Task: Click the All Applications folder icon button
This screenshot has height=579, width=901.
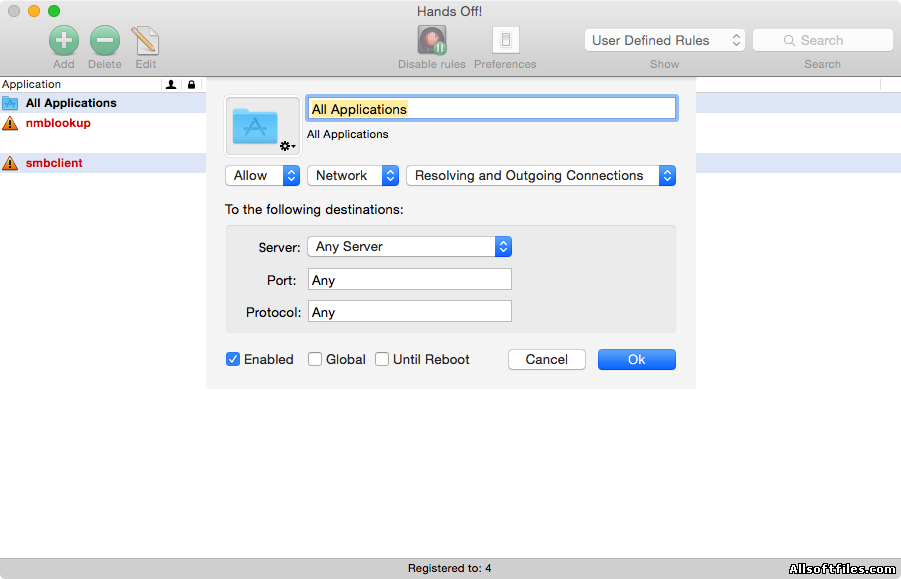Action: (x=262, y=126)
